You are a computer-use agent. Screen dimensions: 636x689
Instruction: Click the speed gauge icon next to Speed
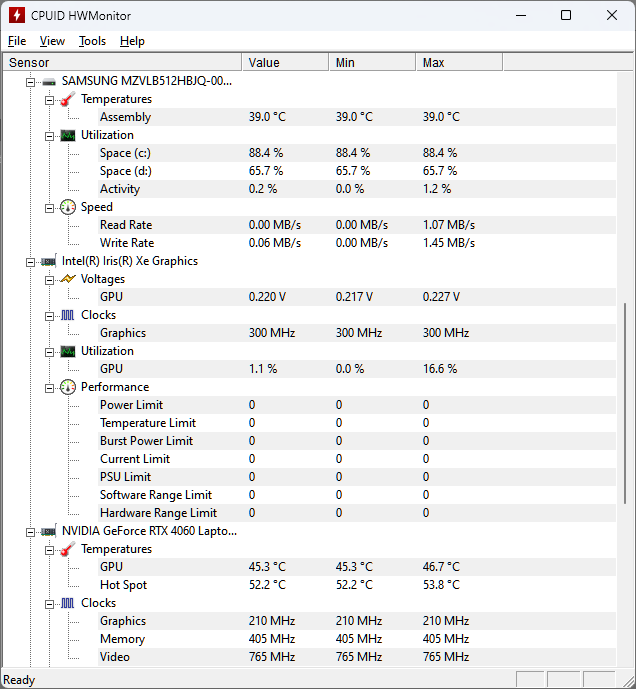(x=67, y=207)
